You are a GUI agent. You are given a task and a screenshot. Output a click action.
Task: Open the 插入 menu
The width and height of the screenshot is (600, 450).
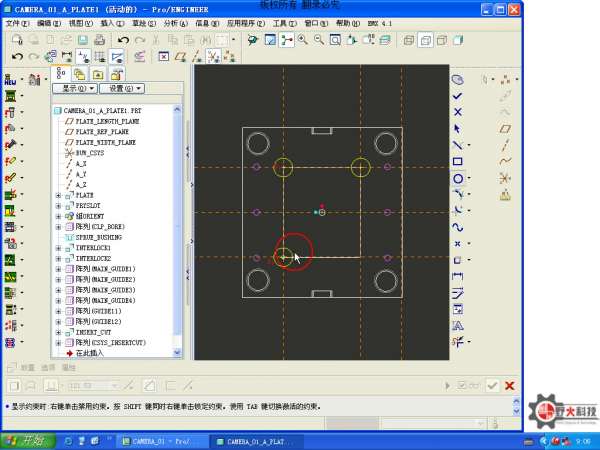[112, 23]
